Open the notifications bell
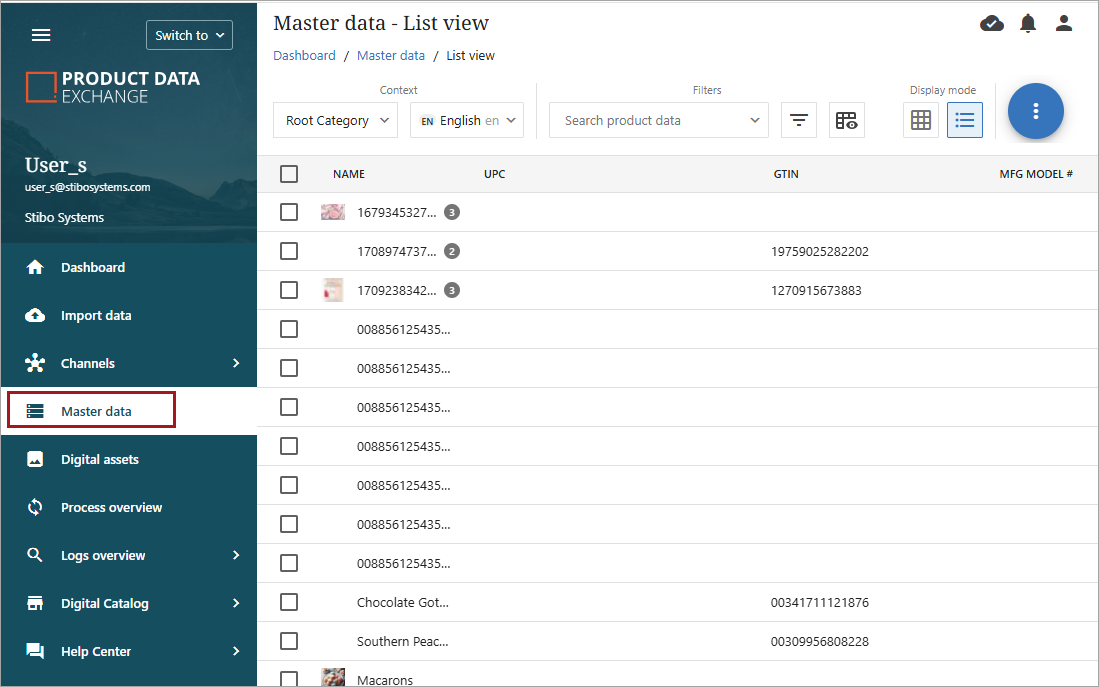Screen dimensions: 1099x687 1028,23
